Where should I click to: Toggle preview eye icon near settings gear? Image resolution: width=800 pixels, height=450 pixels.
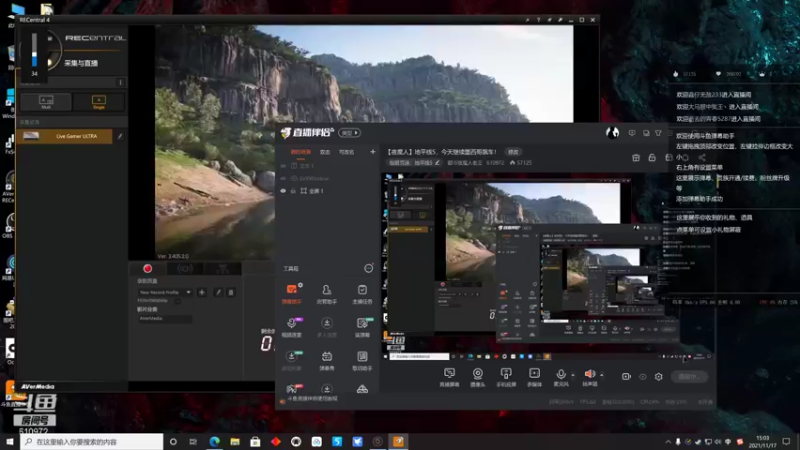click(x=642, y=377)
